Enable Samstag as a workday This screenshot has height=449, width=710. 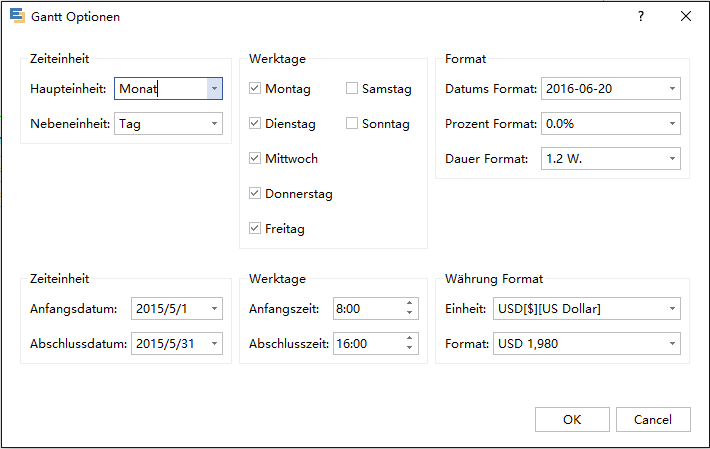[x=352, y=89]
